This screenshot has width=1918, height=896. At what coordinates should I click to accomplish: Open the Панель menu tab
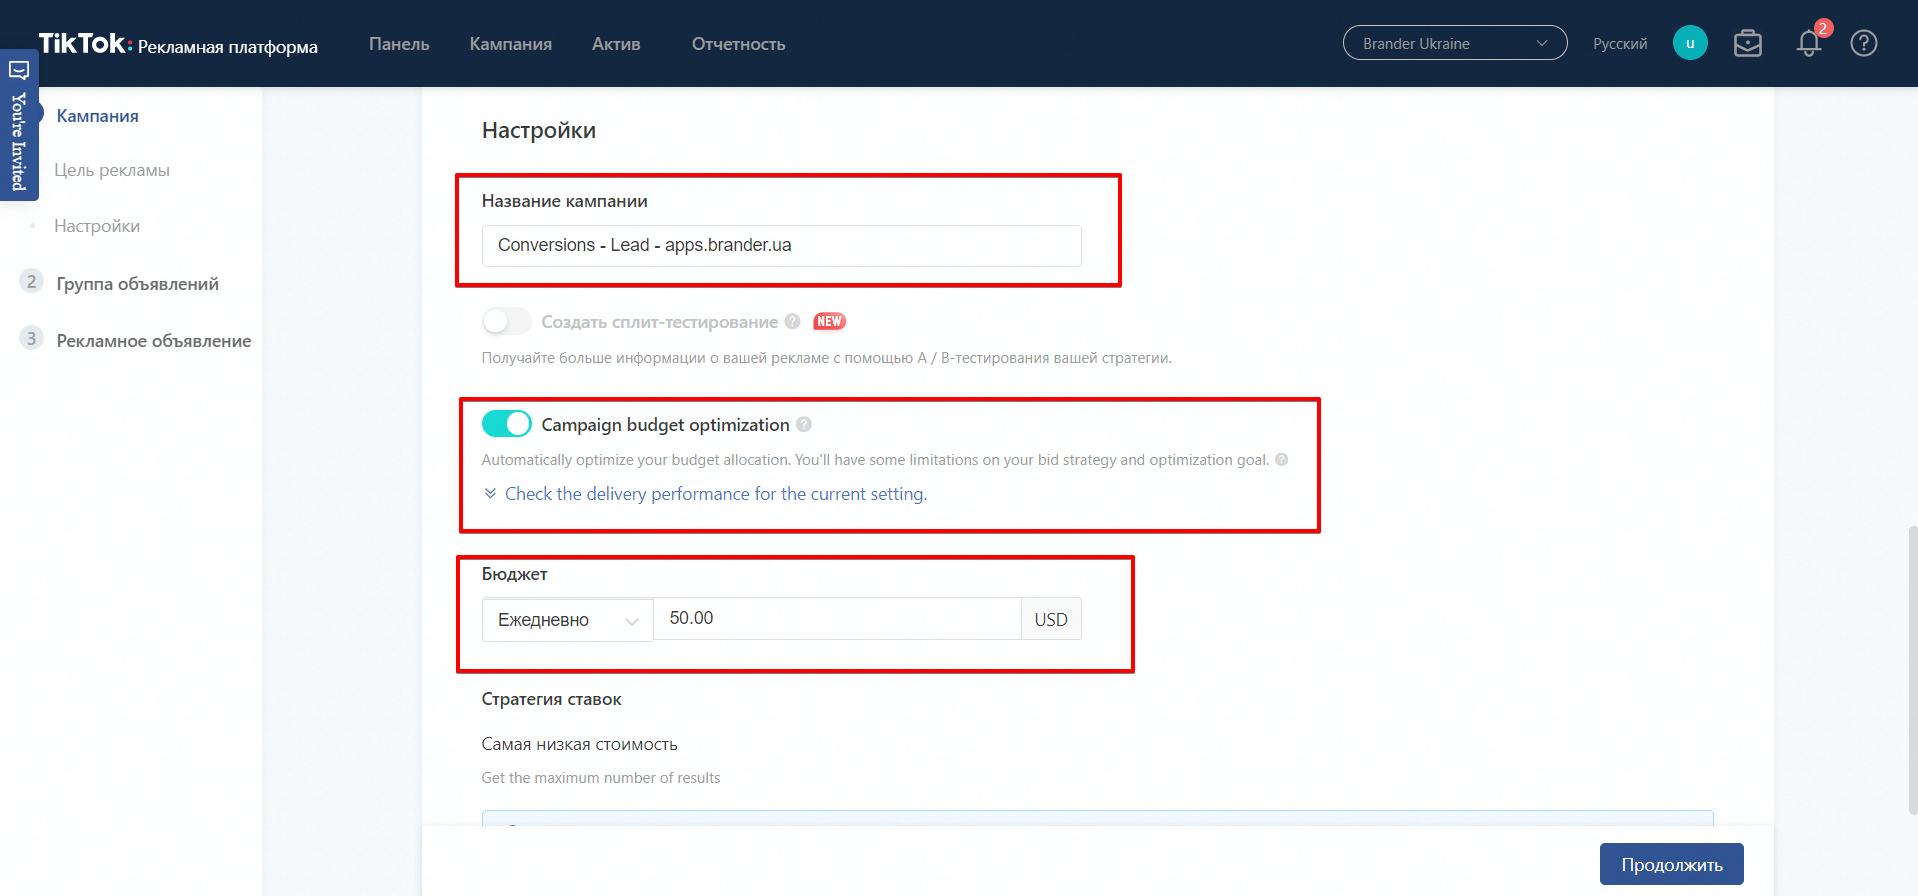[399, 44]
